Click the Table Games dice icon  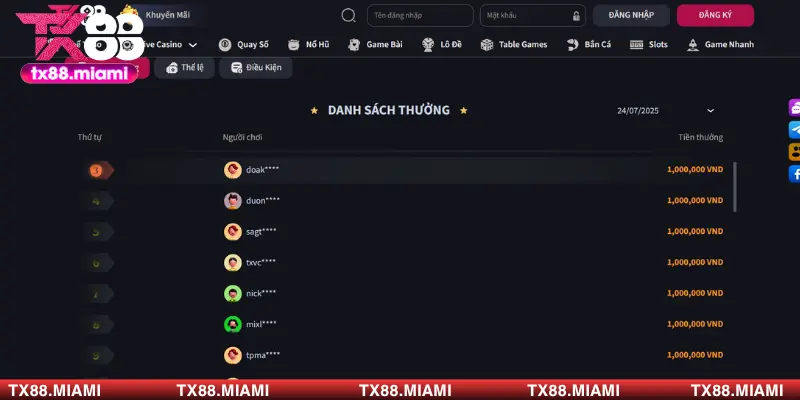coord(487,44)
